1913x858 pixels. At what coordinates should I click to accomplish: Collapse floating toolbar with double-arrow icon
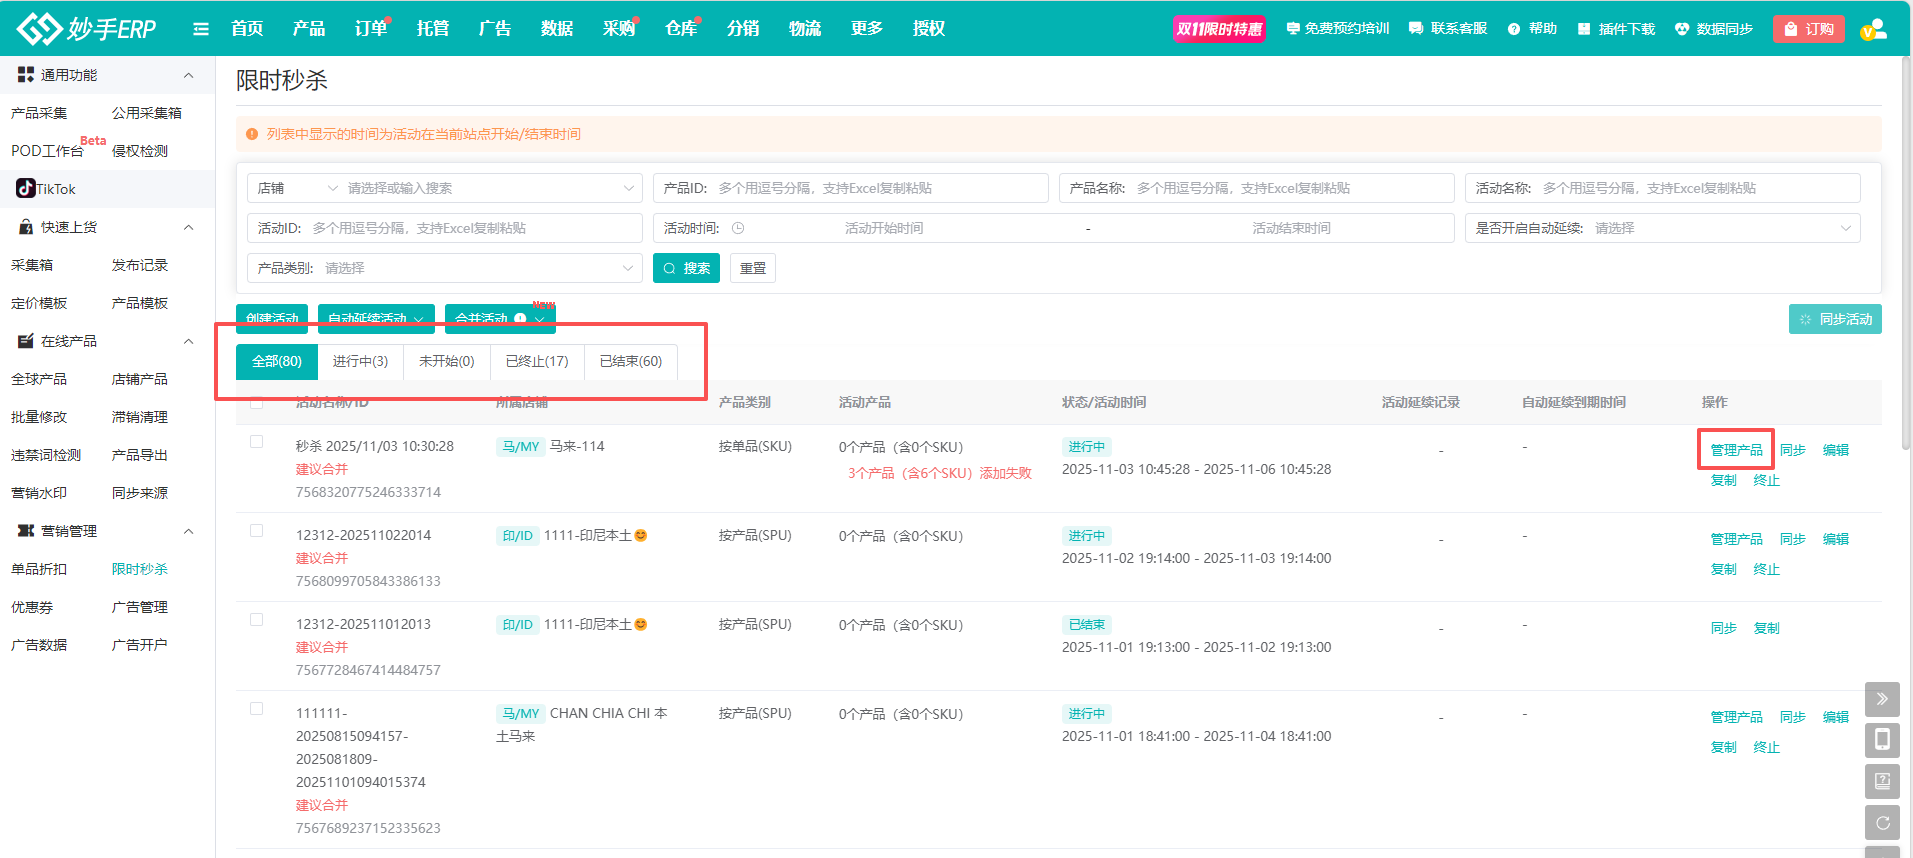coord(1882,699)
